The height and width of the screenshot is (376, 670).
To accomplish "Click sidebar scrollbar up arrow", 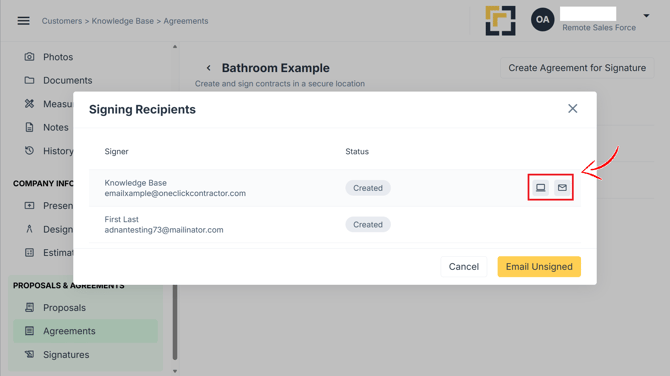I will coord(175,47).
